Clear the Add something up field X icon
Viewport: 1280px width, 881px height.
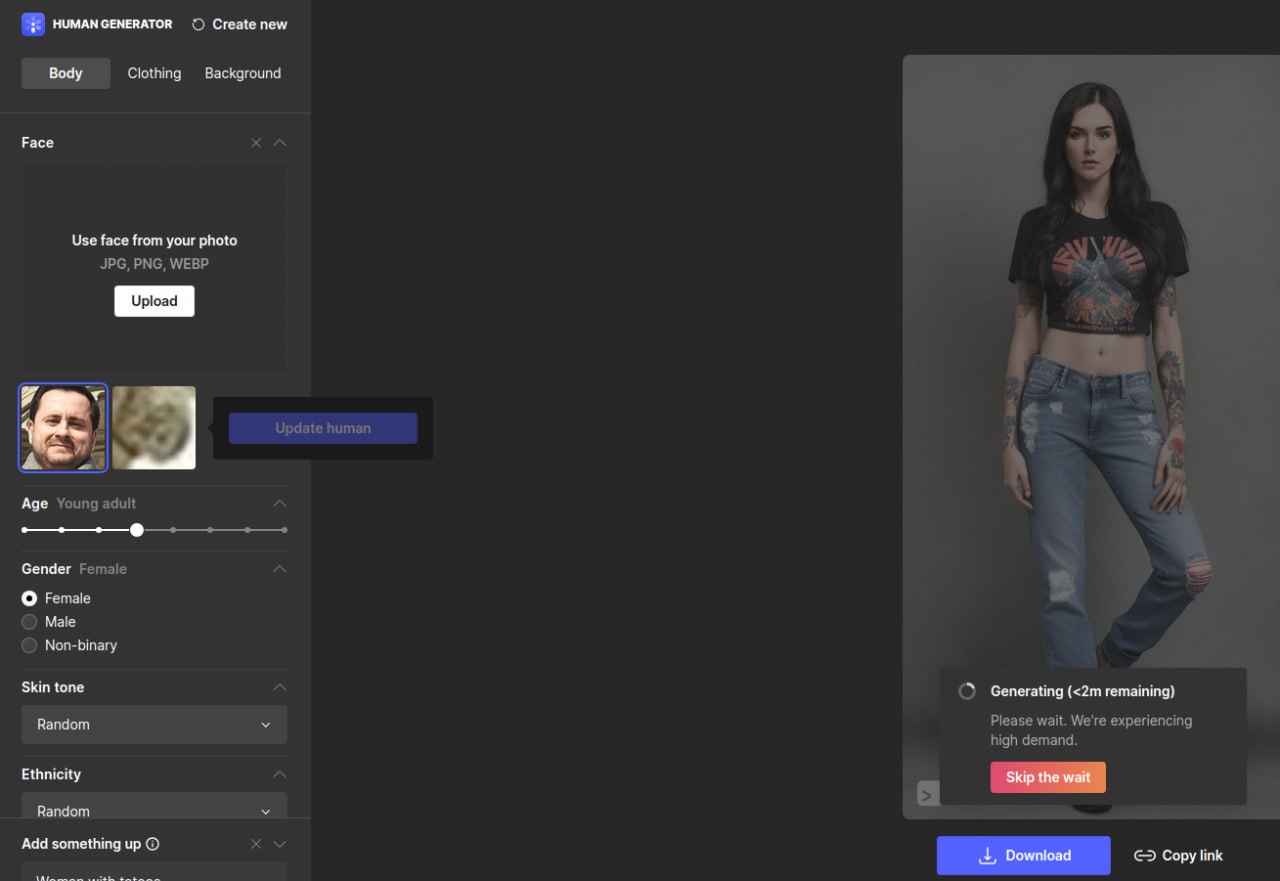[x=256, y=844]
